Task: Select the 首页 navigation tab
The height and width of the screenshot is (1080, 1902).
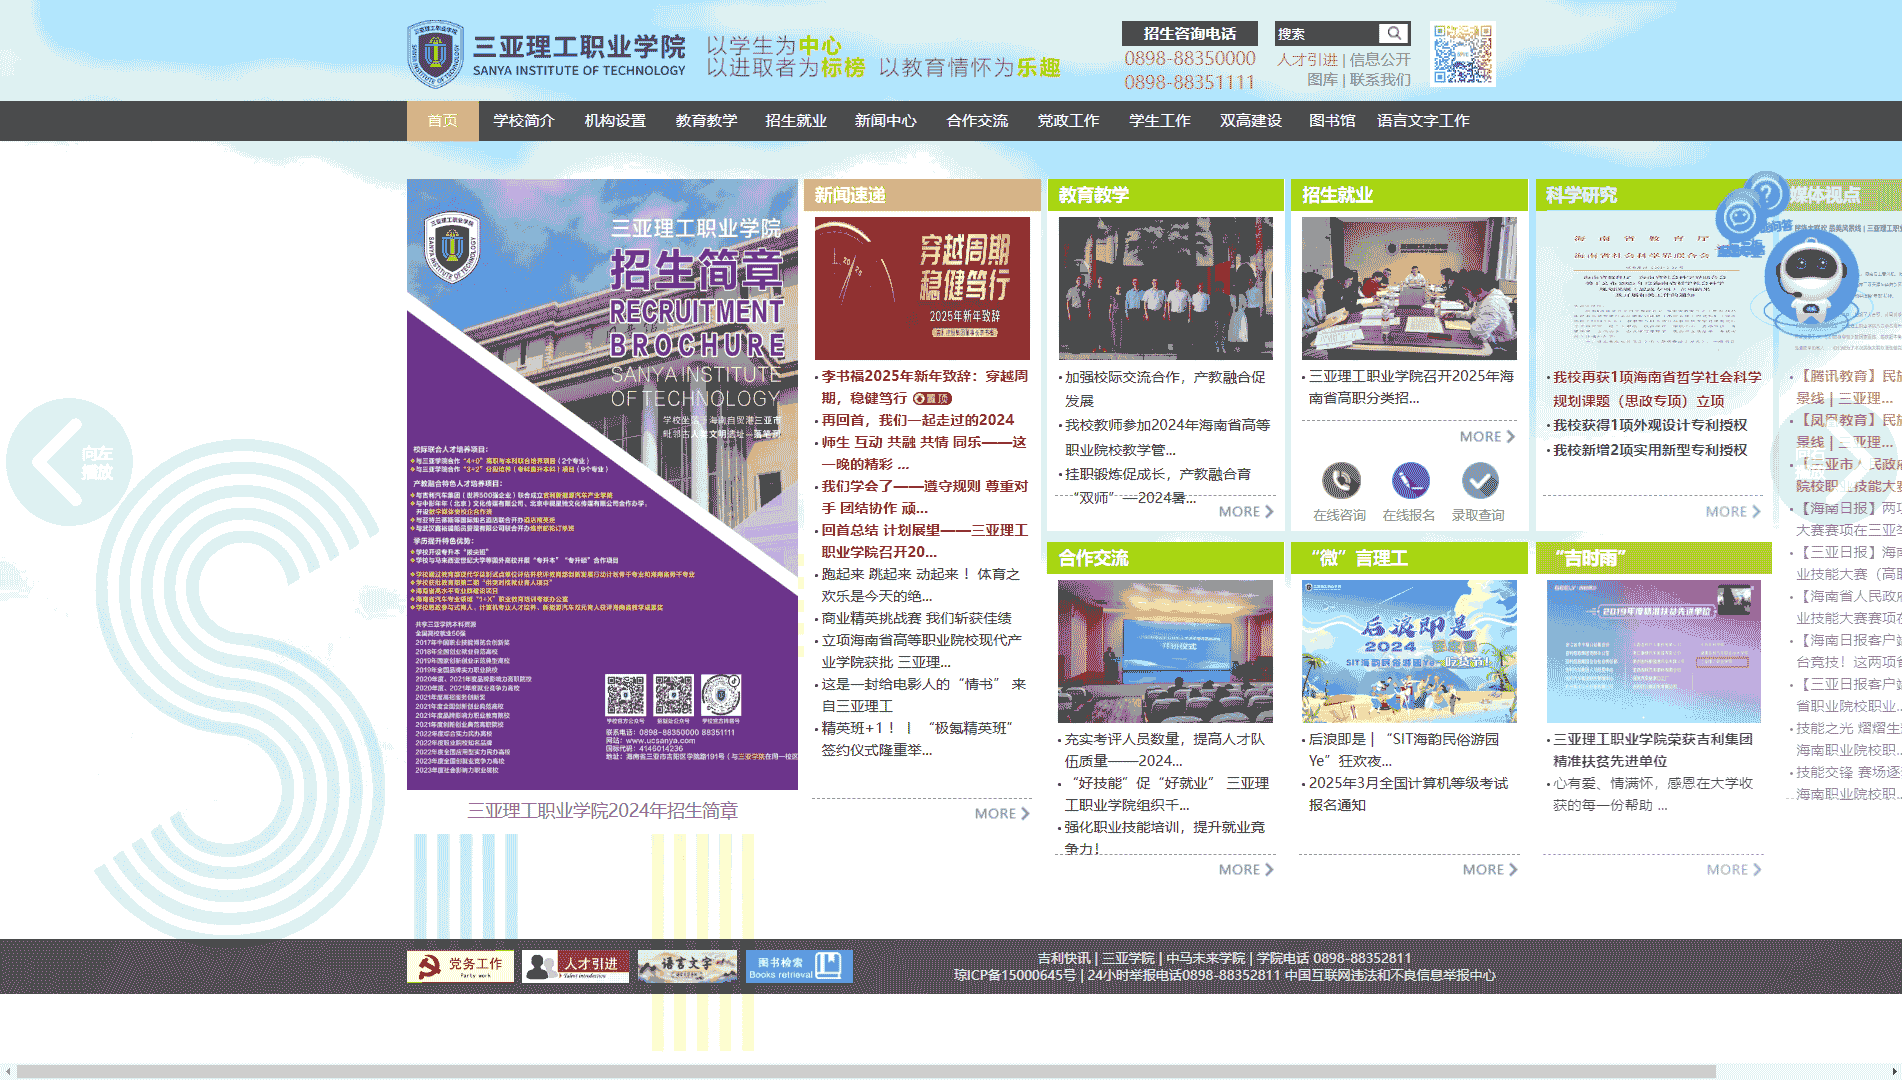Action: (442, 120)
